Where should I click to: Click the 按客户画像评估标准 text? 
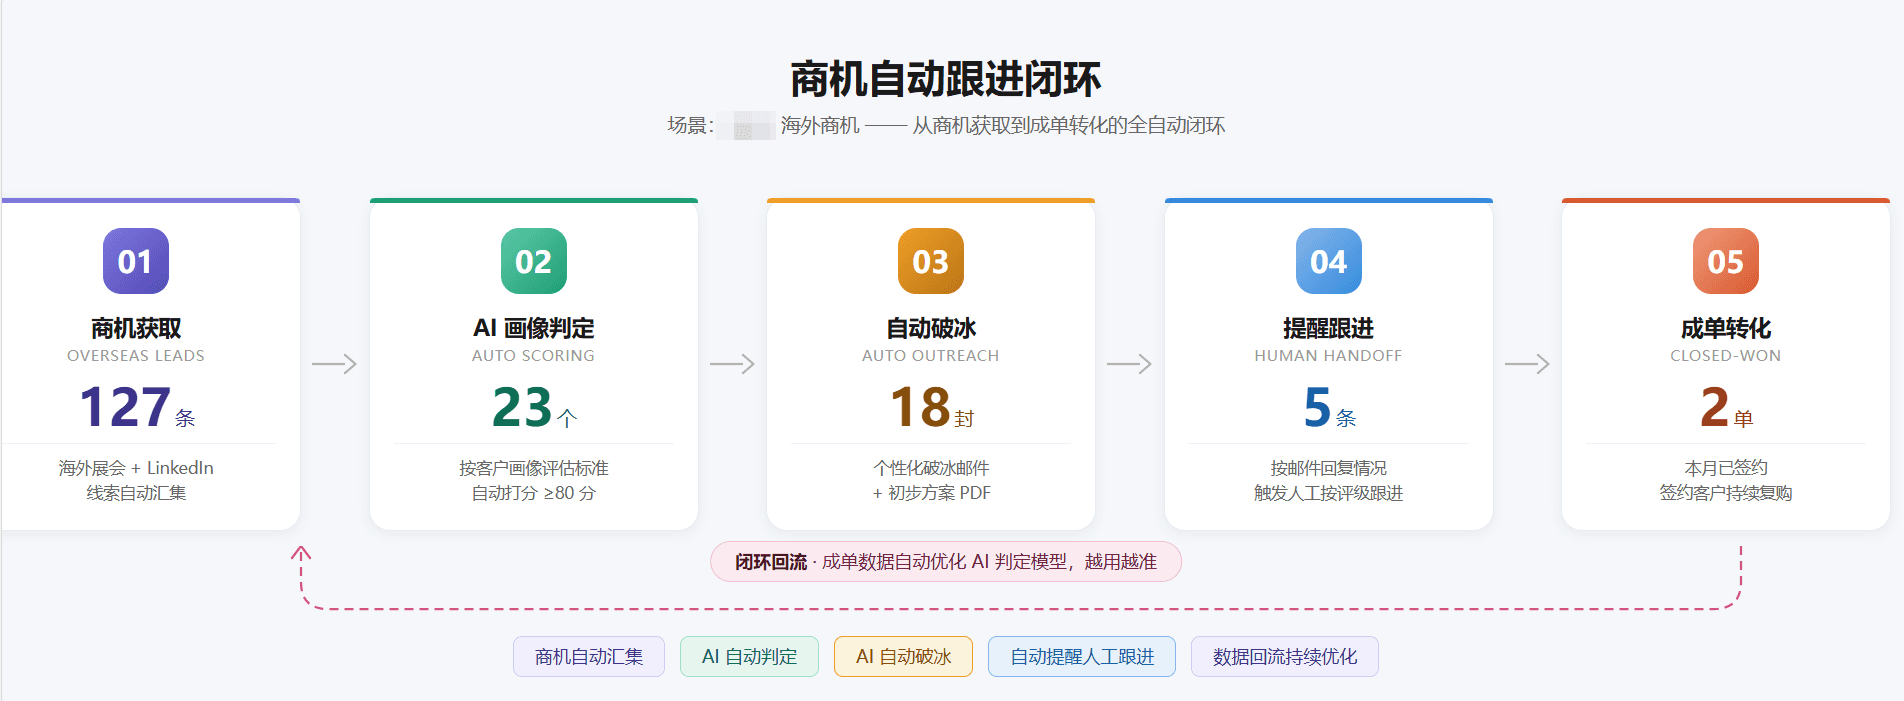[x=534, y=468]
